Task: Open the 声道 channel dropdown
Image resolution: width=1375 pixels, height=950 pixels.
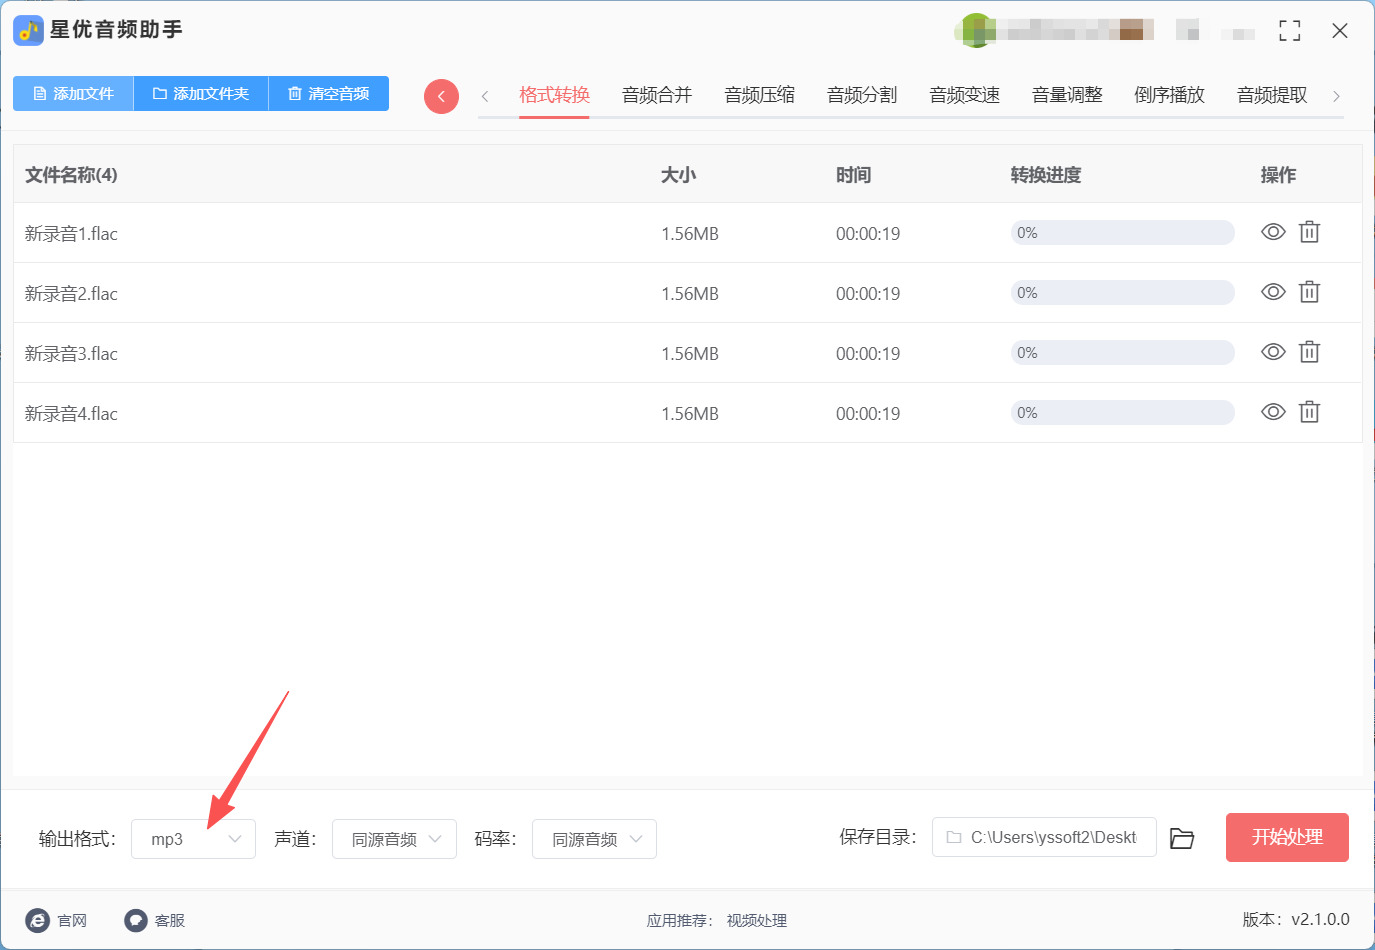Action: pyautogui.click(x=394, y=839)
